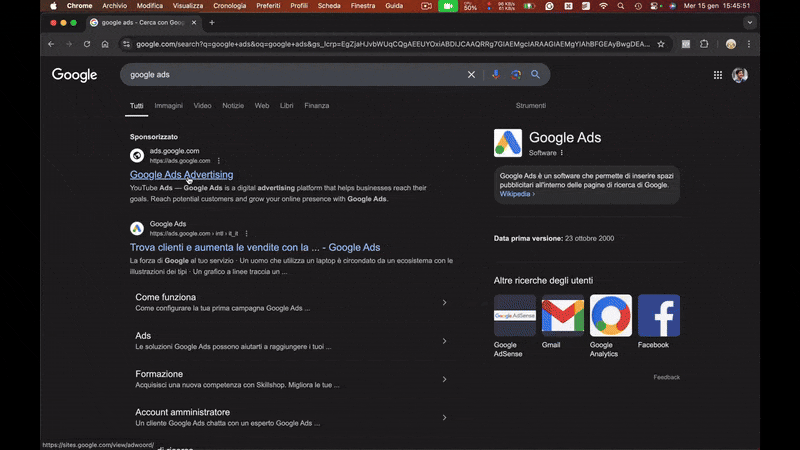Open the Cronologia menu
The width and height of the screenshot is (800, 450).
[229, 6]
